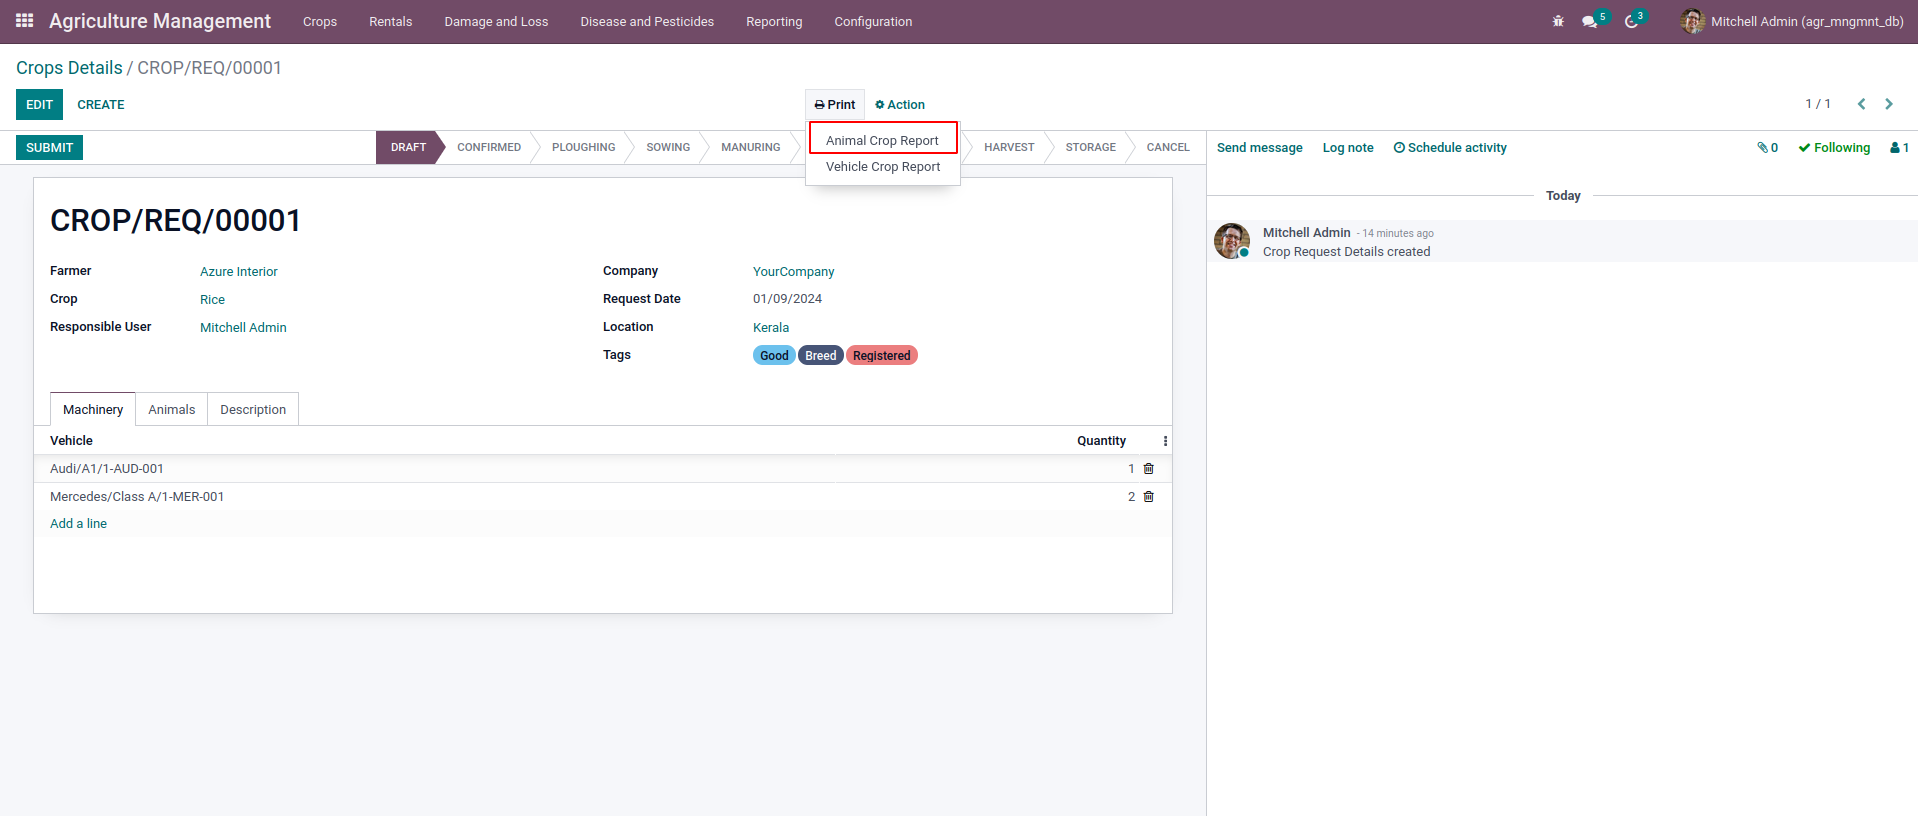1918x816 pixels.
Task: Click the Audi/A1/1-AUD-001 vehicle row
Action: (x=603, y=469)
